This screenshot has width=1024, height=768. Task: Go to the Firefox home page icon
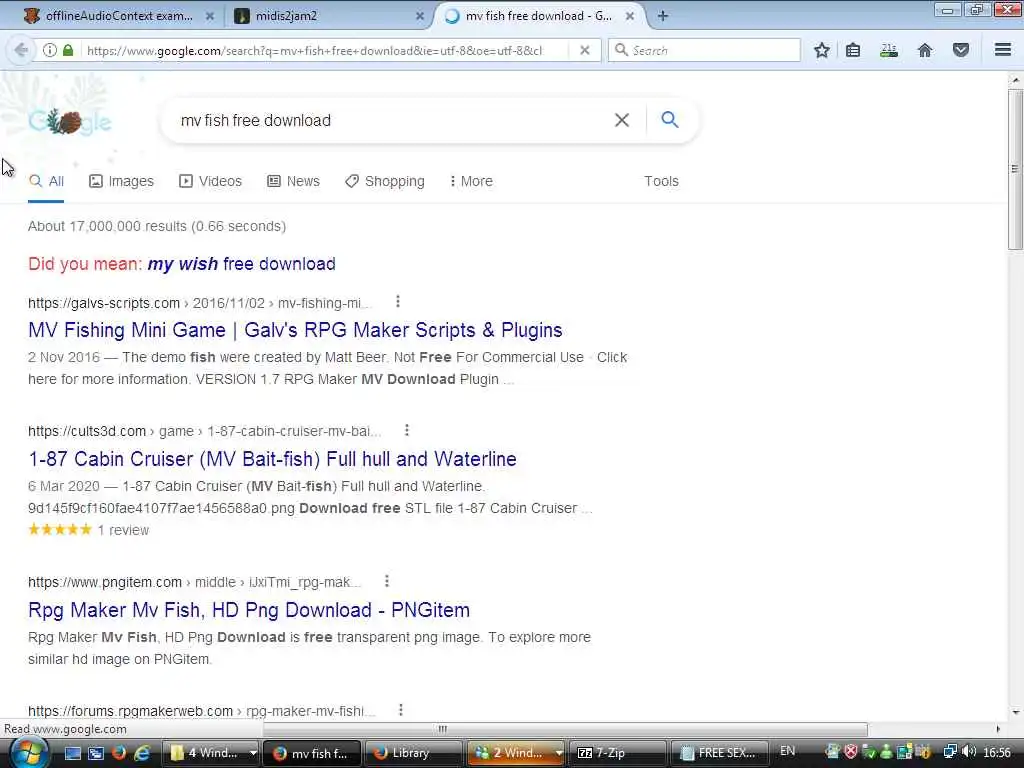(925, 50)
